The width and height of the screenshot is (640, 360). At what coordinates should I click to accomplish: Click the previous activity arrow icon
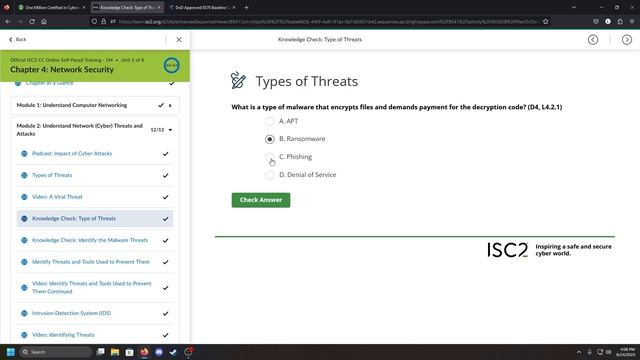pyautogui.click(x=593, y=40)
